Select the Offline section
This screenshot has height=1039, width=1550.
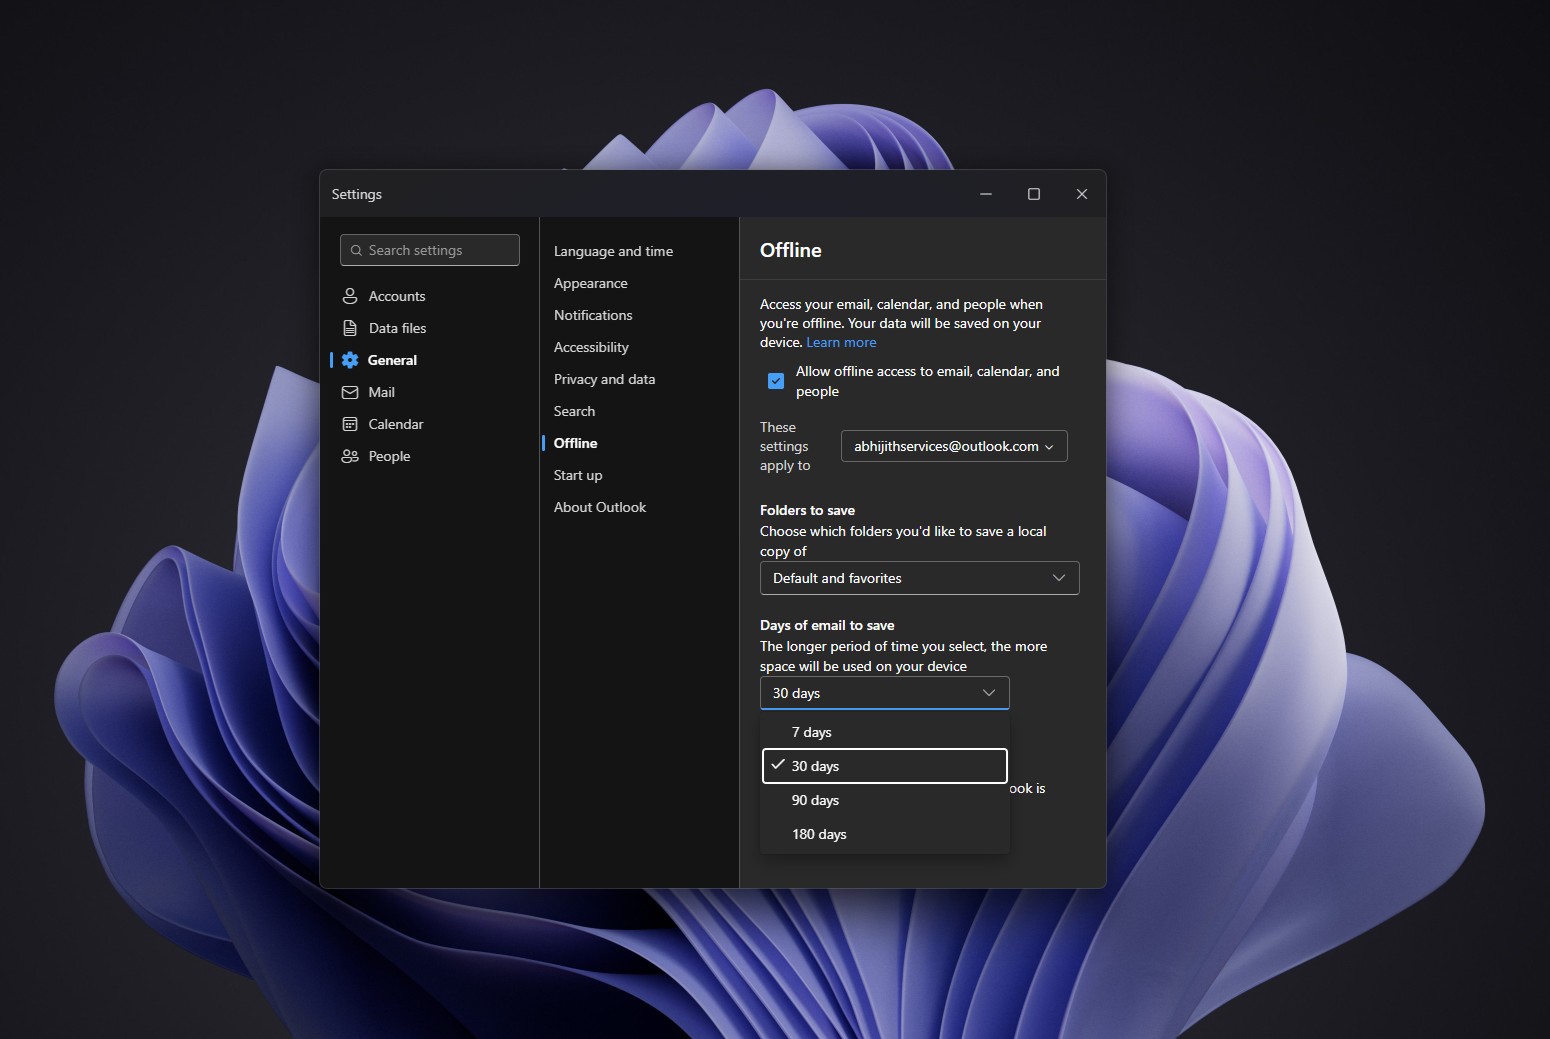click(x=575, y=443)
